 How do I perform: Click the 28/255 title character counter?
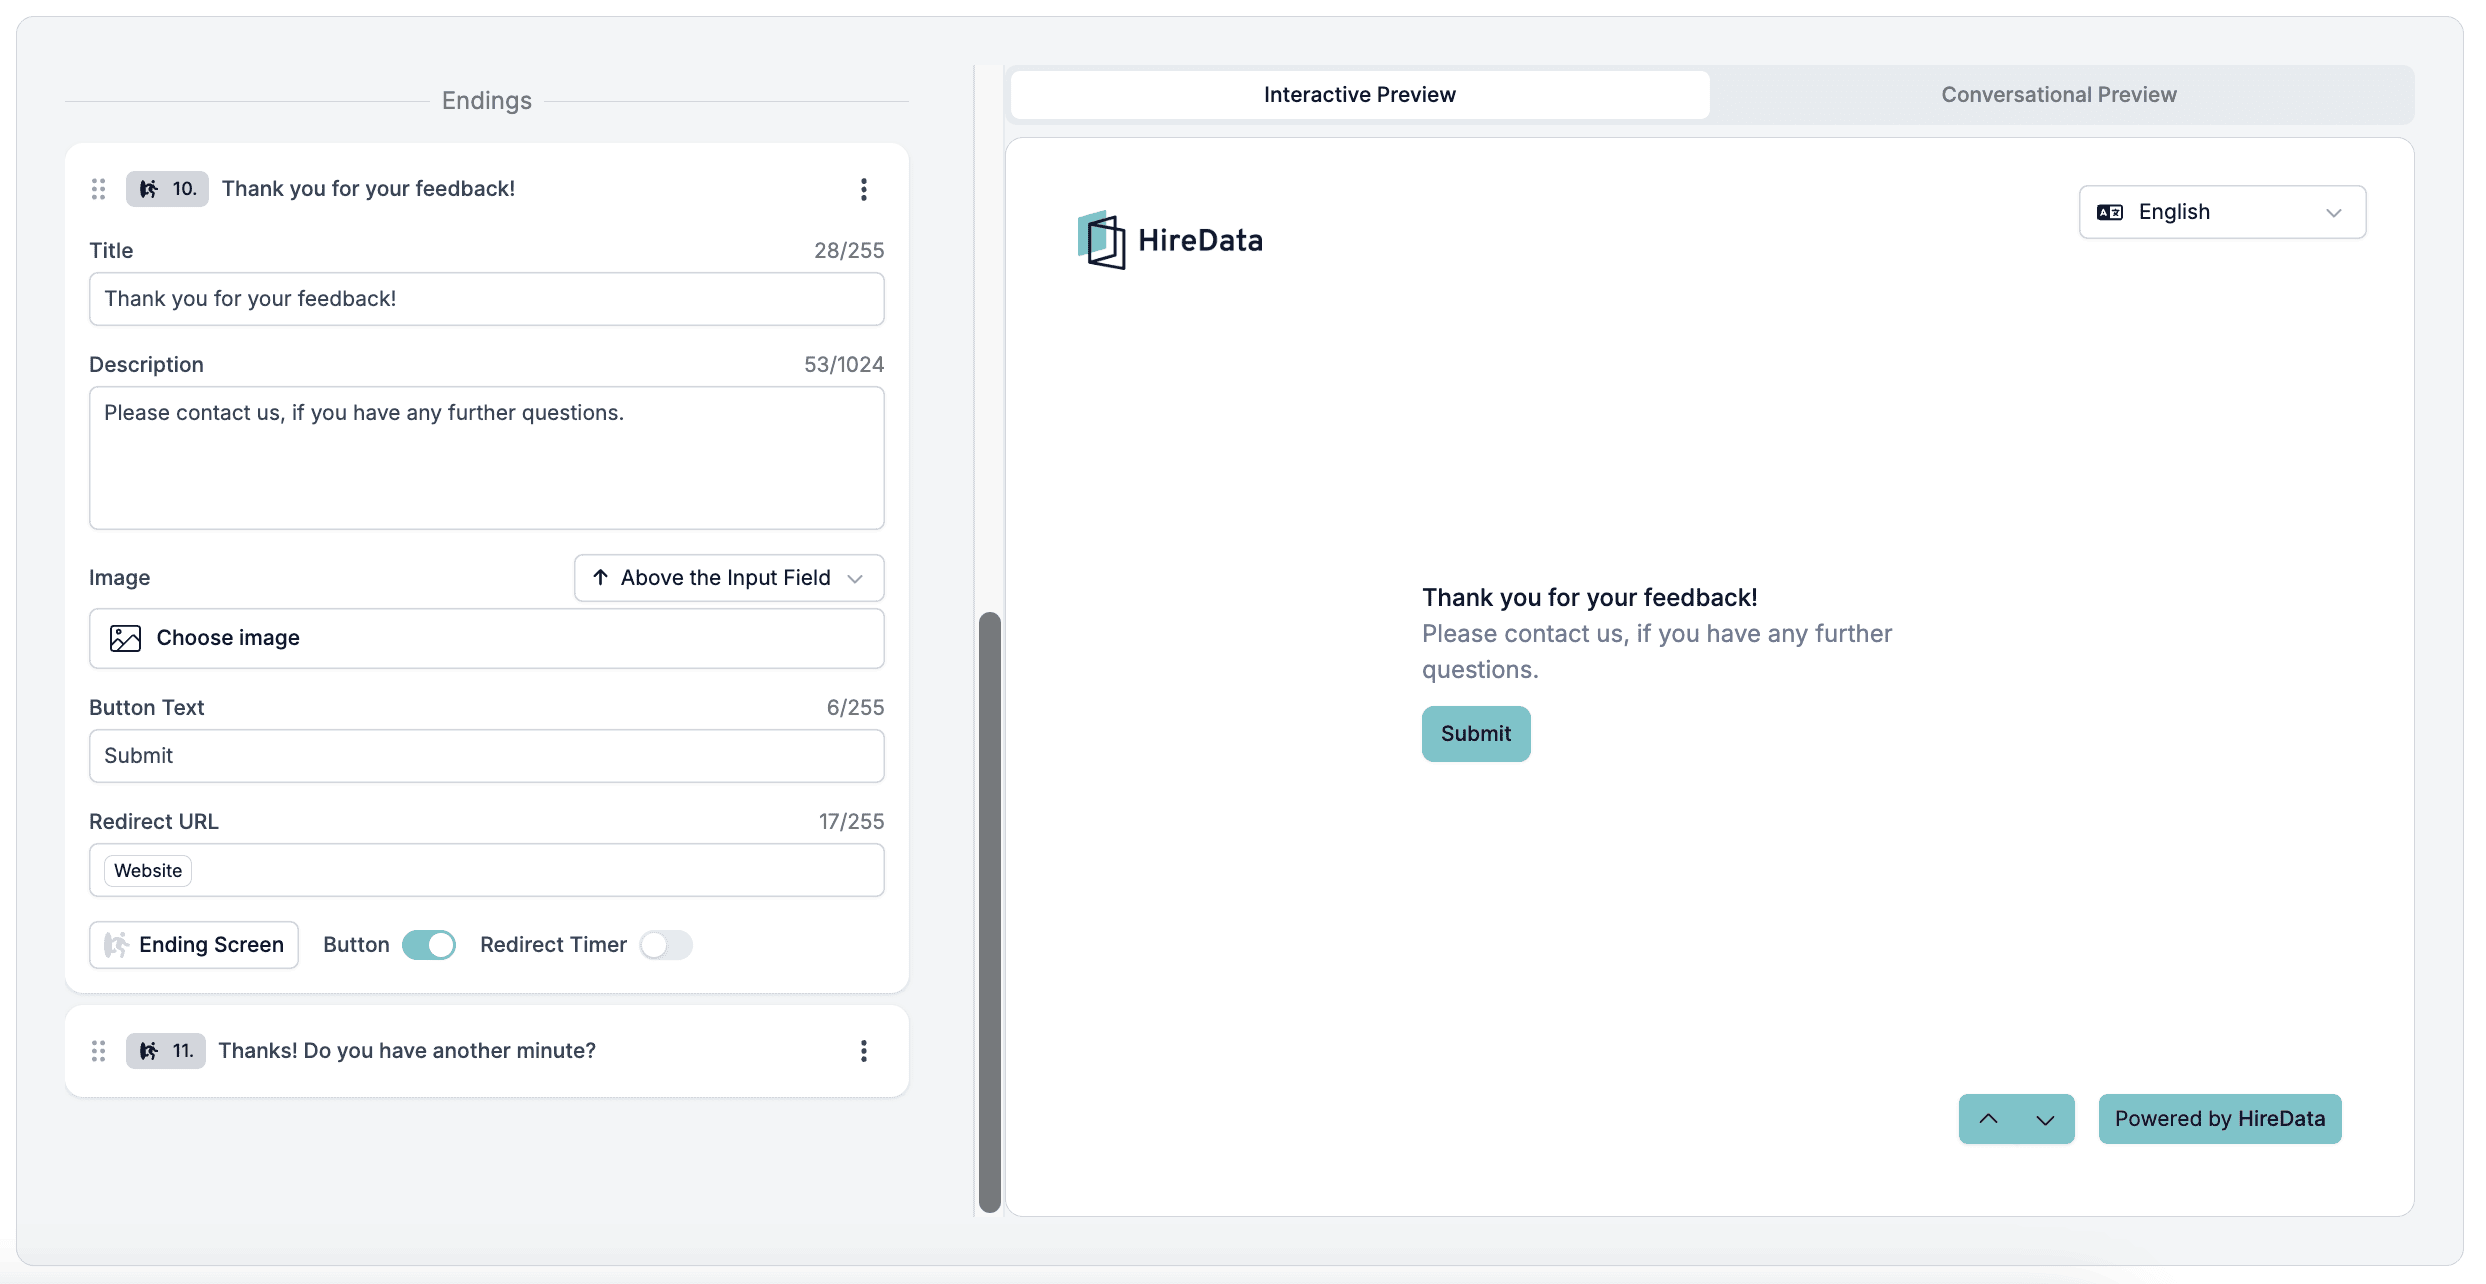[x=849, y=251]
